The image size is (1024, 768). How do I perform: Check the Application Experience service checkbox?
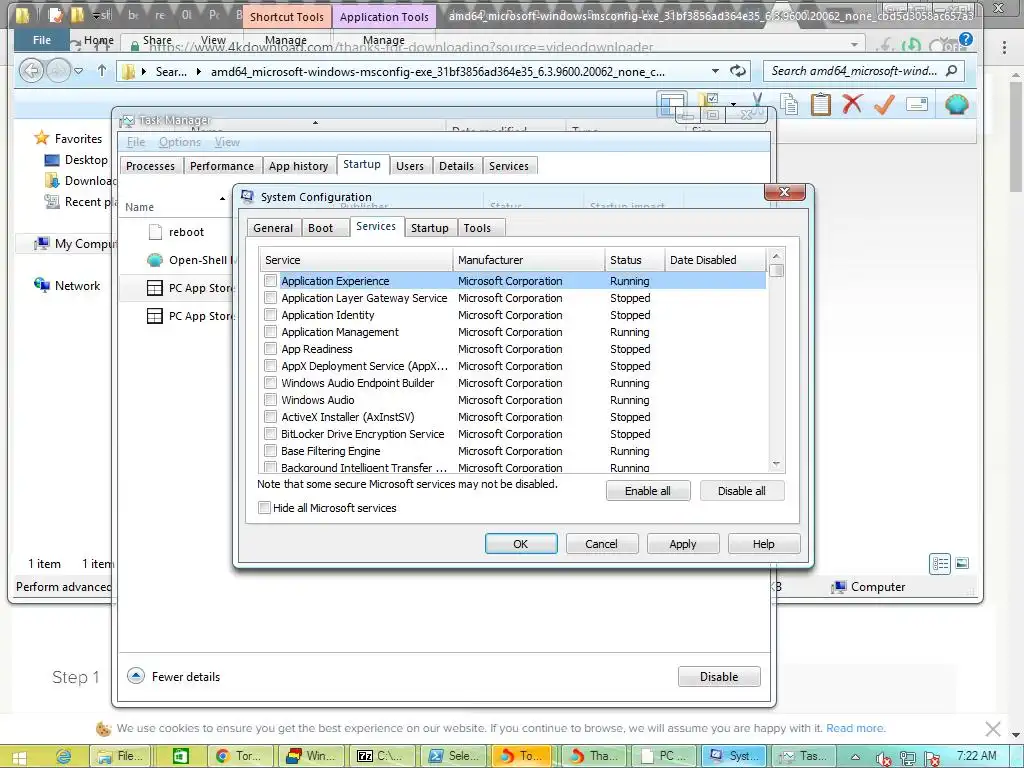[270, 281]
